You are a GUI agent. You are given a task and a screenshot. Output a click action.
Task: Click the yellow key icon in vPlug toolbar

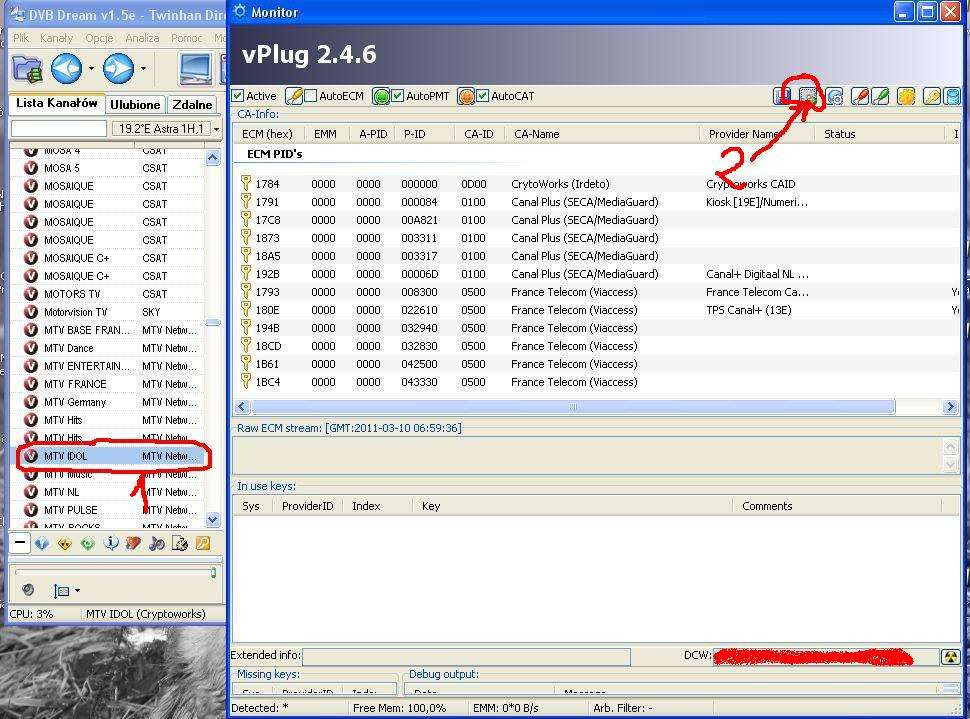tap(932, 96)
